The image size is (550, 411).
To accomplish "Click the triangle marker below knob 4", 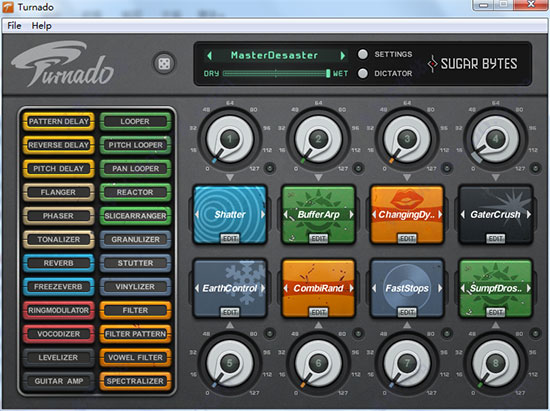I will 495,177.
